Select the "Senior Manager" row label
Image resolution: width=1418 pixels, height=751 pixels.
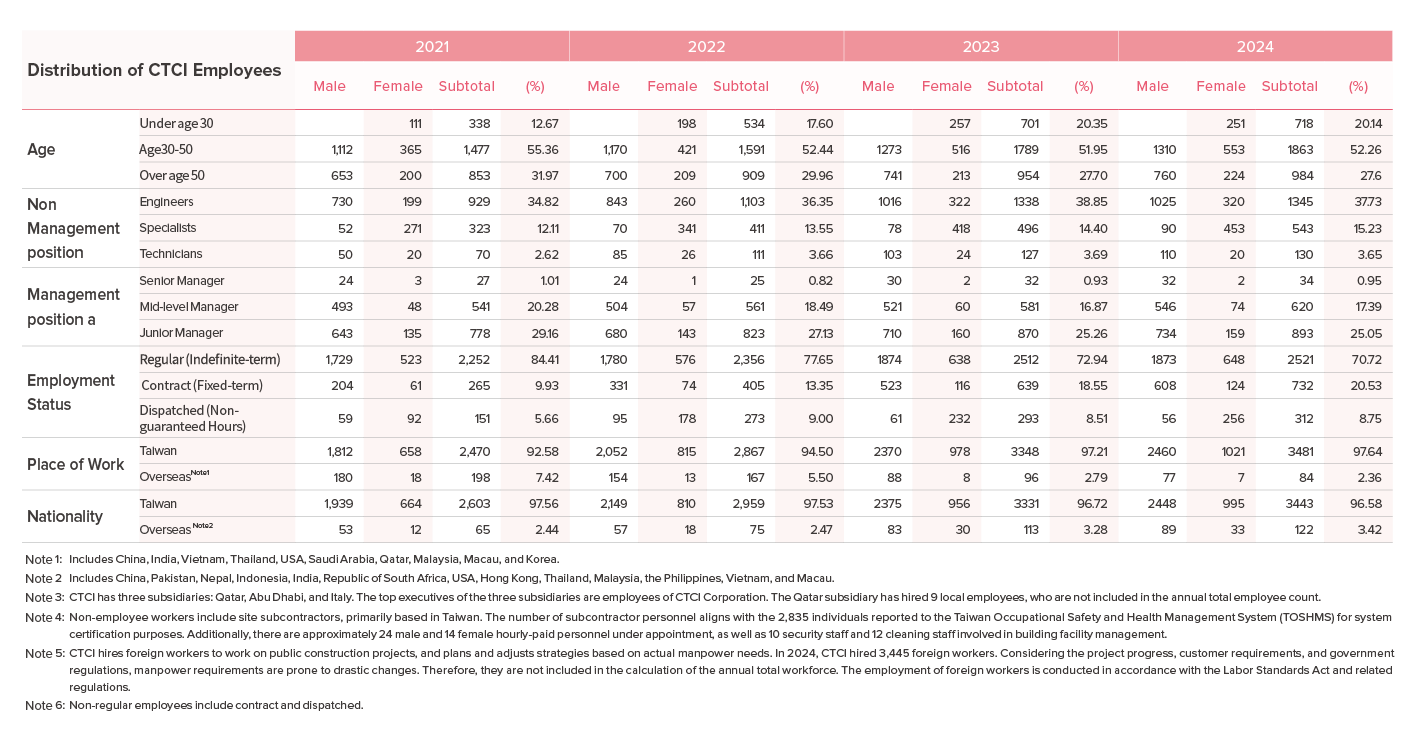(x=182, y=280)
